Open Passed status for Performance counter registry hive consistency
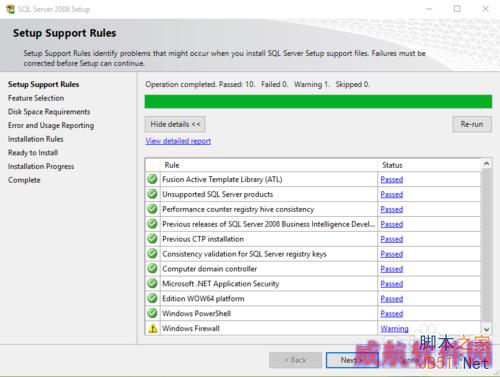 [x=392, y=209]
